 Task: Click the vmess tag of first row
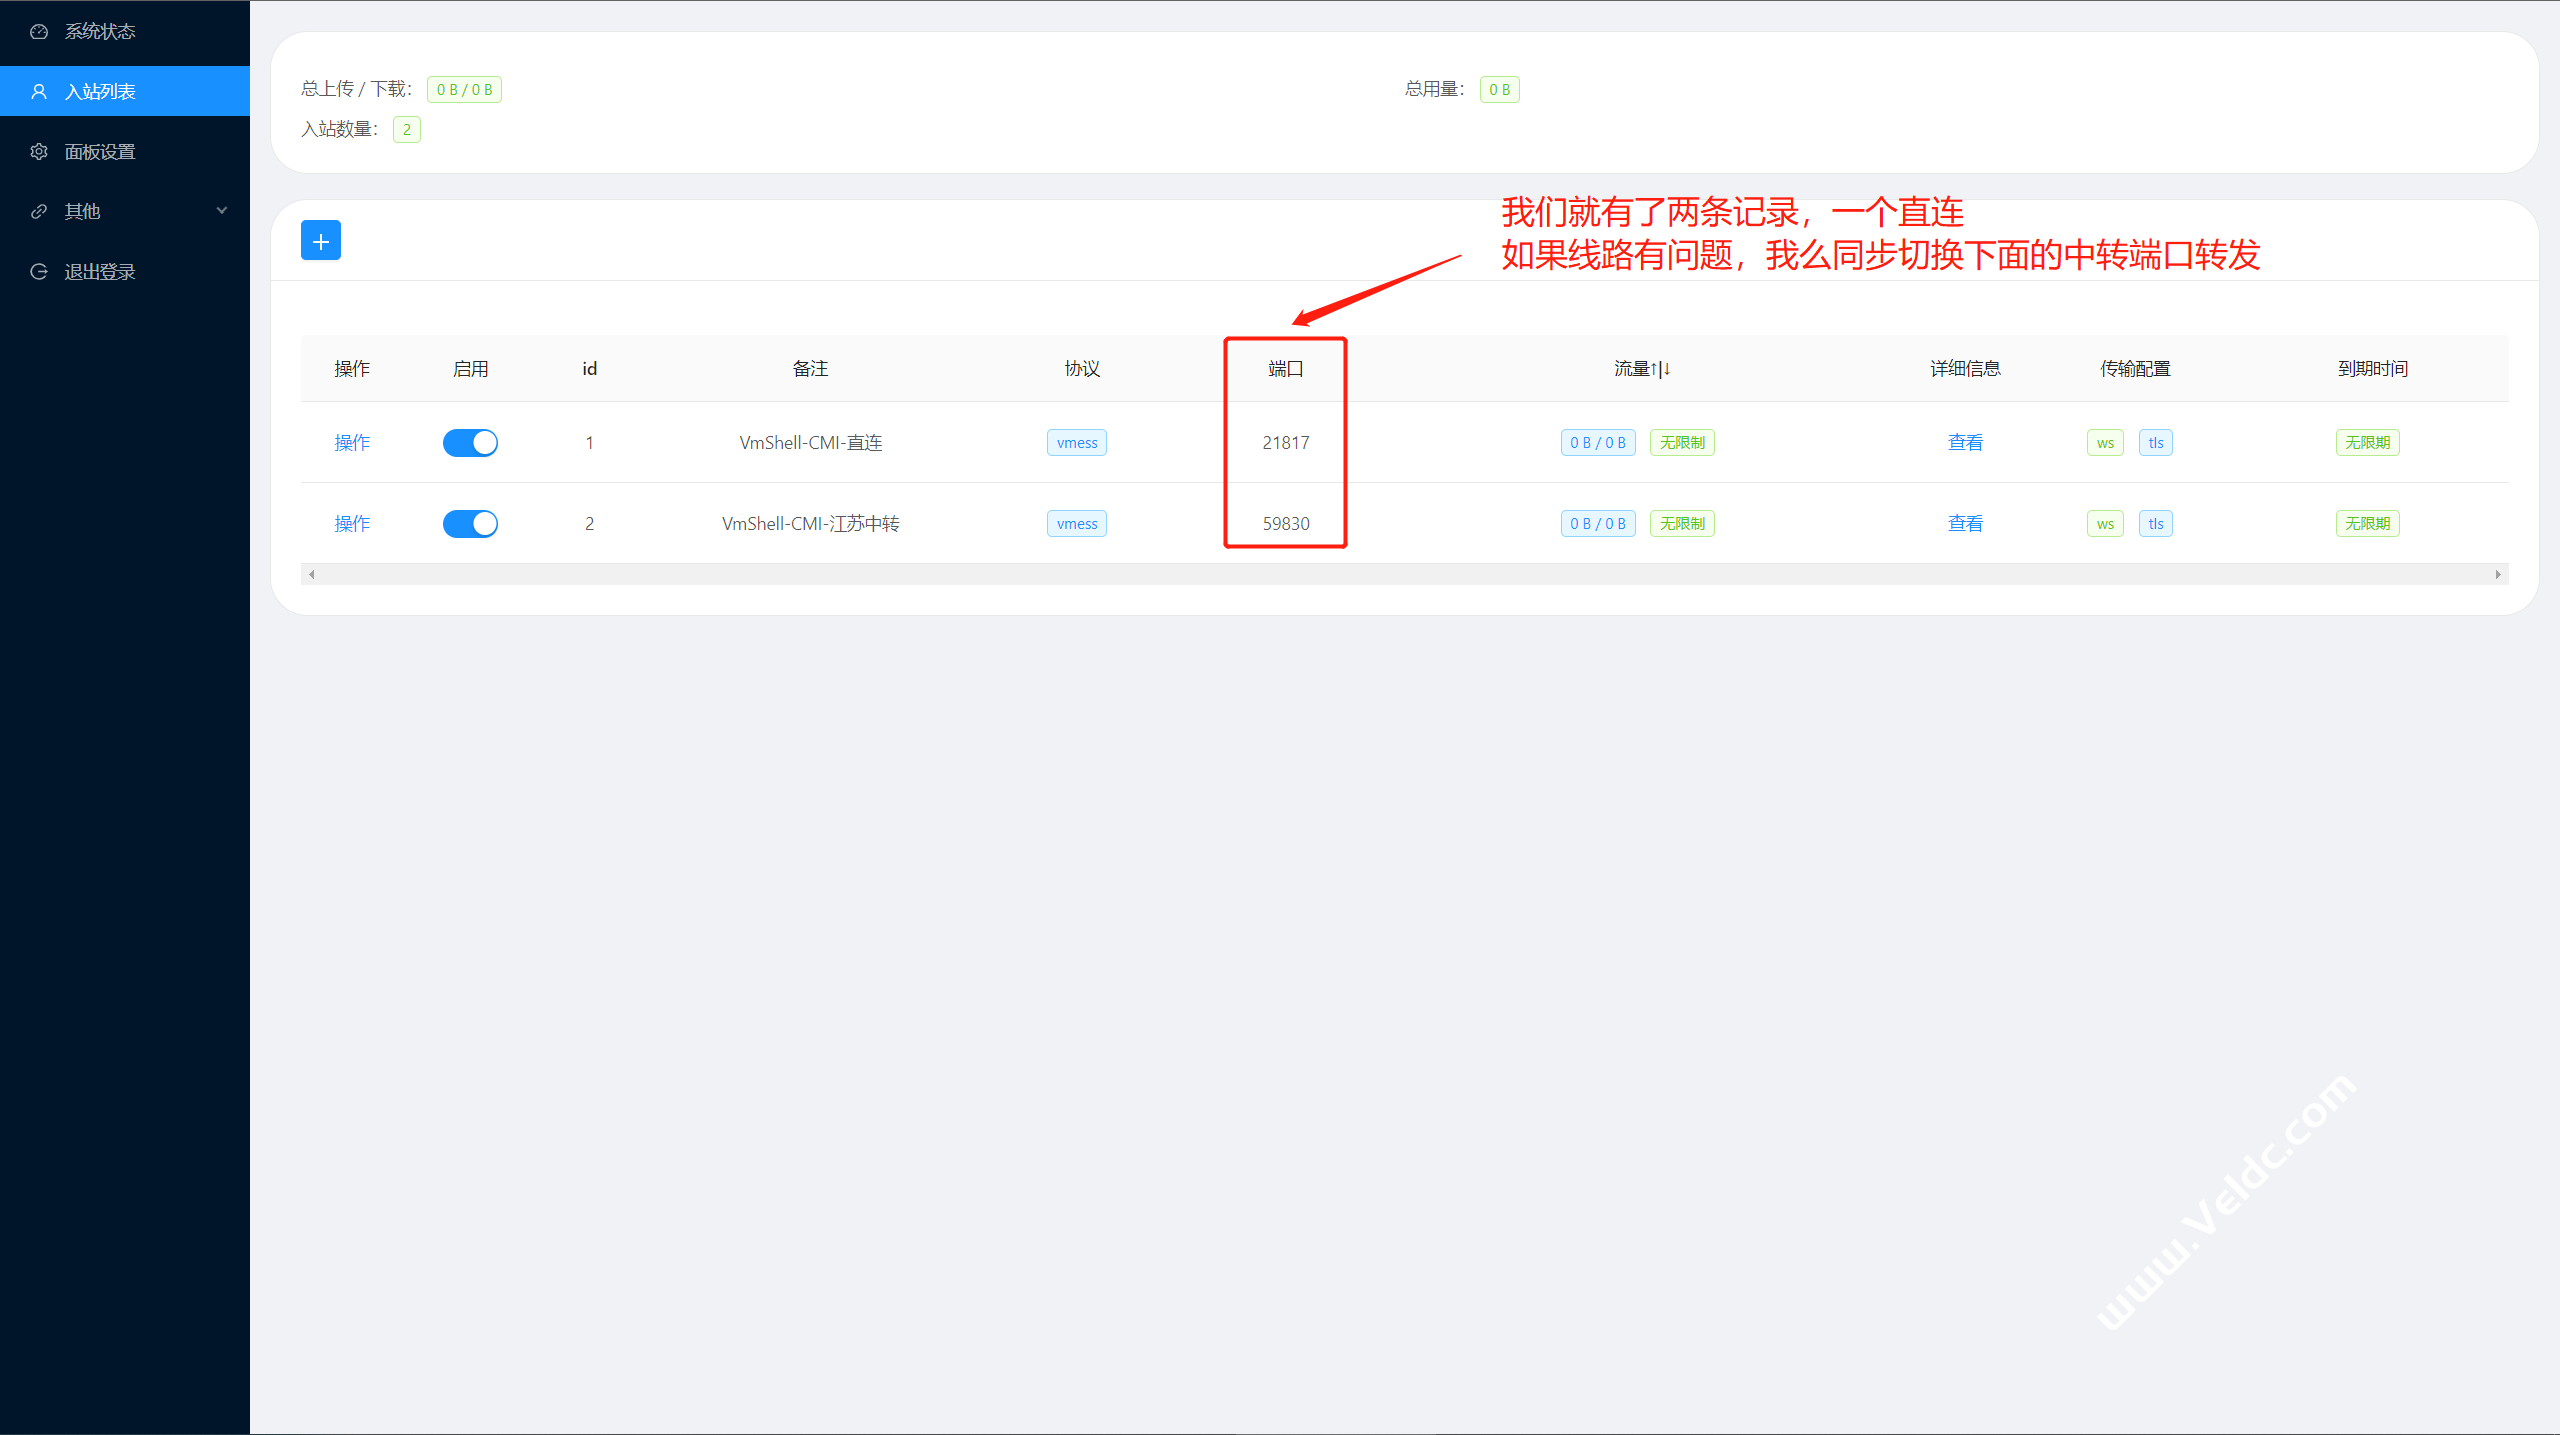1077,443
